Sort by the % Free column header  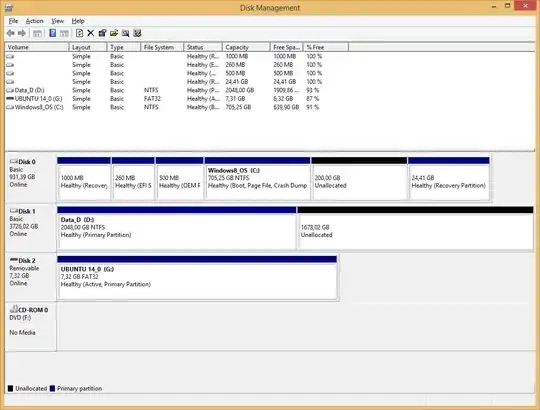click(326, 47)
